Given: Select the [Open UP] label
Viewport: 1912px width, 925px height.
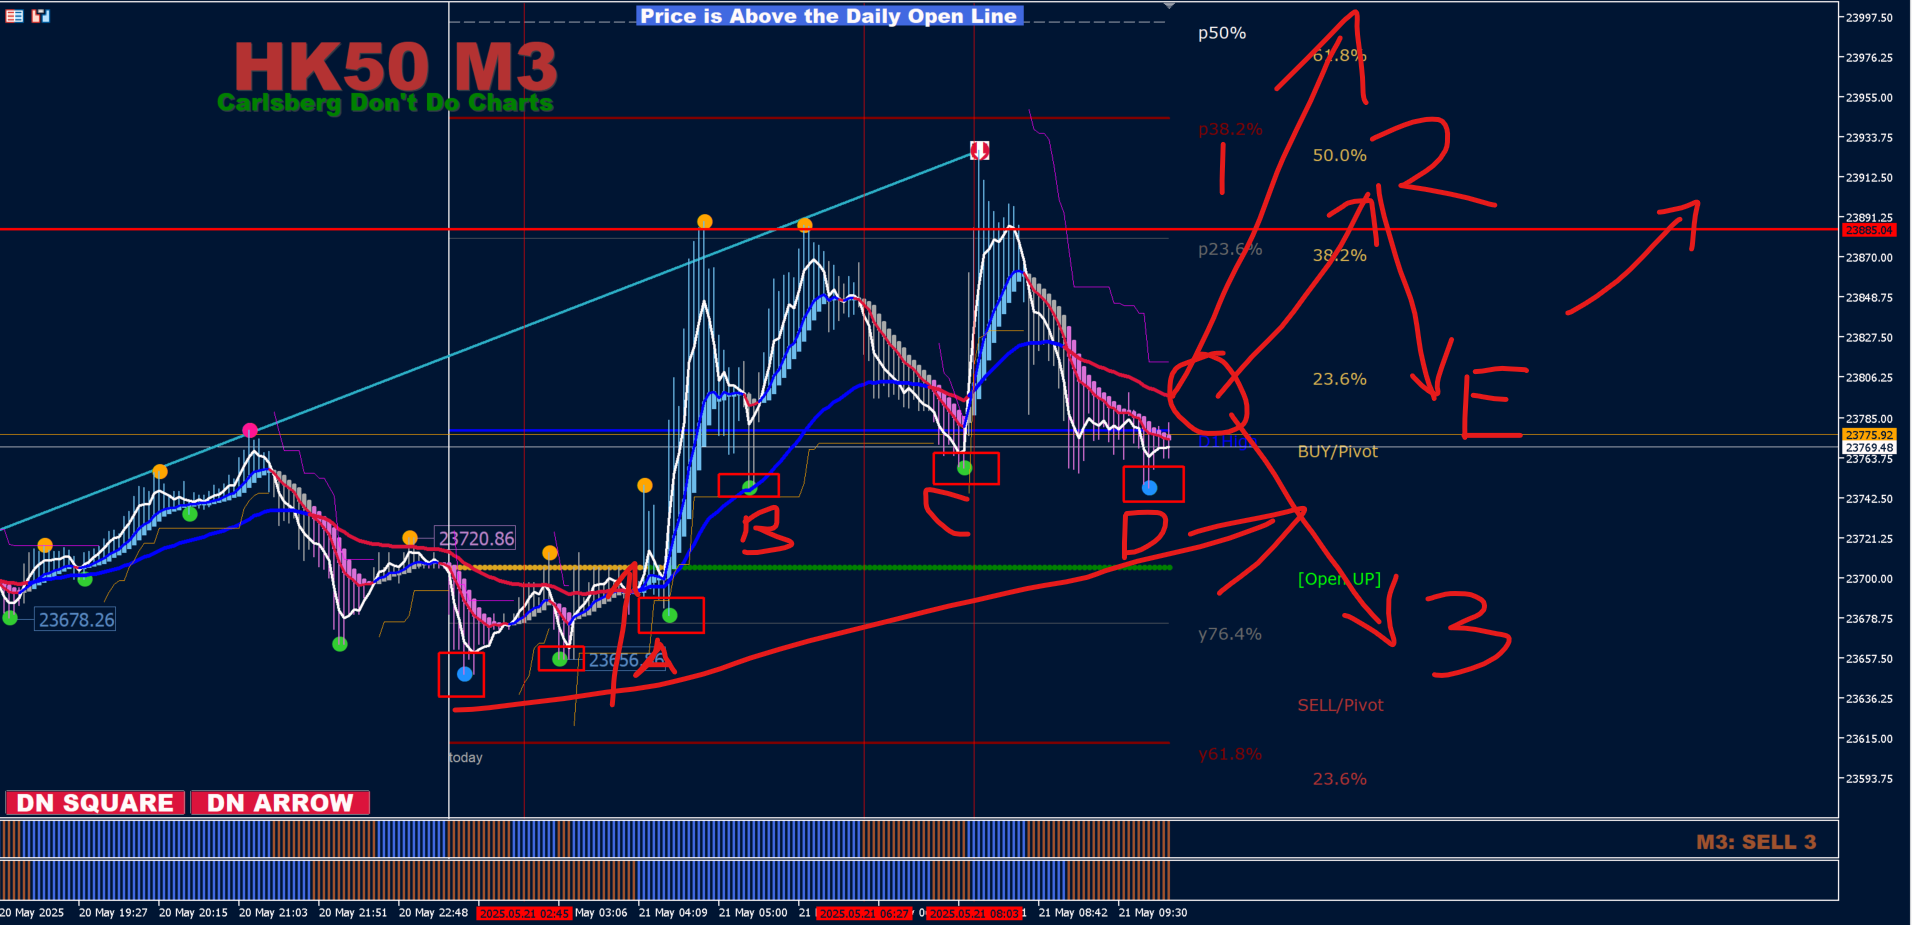Looking at the screenshot, I should point(1339,579).
